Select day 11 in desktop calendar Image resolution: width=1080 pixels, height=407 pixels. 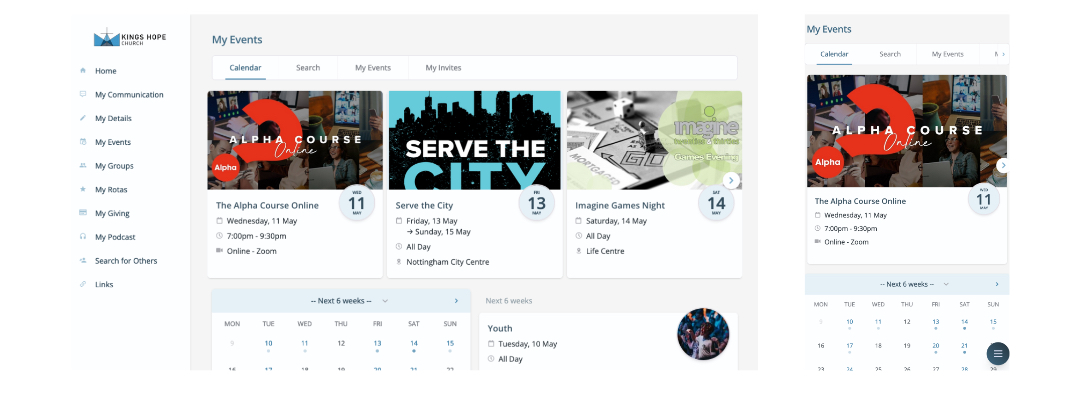pos(304,344)
